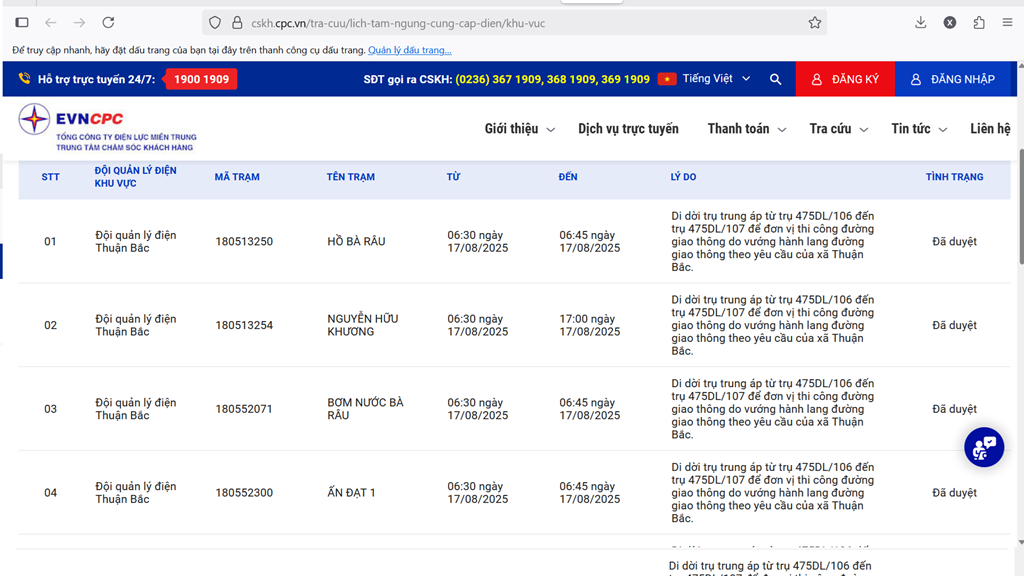Open the site search magnifier icon

(775, 79)
